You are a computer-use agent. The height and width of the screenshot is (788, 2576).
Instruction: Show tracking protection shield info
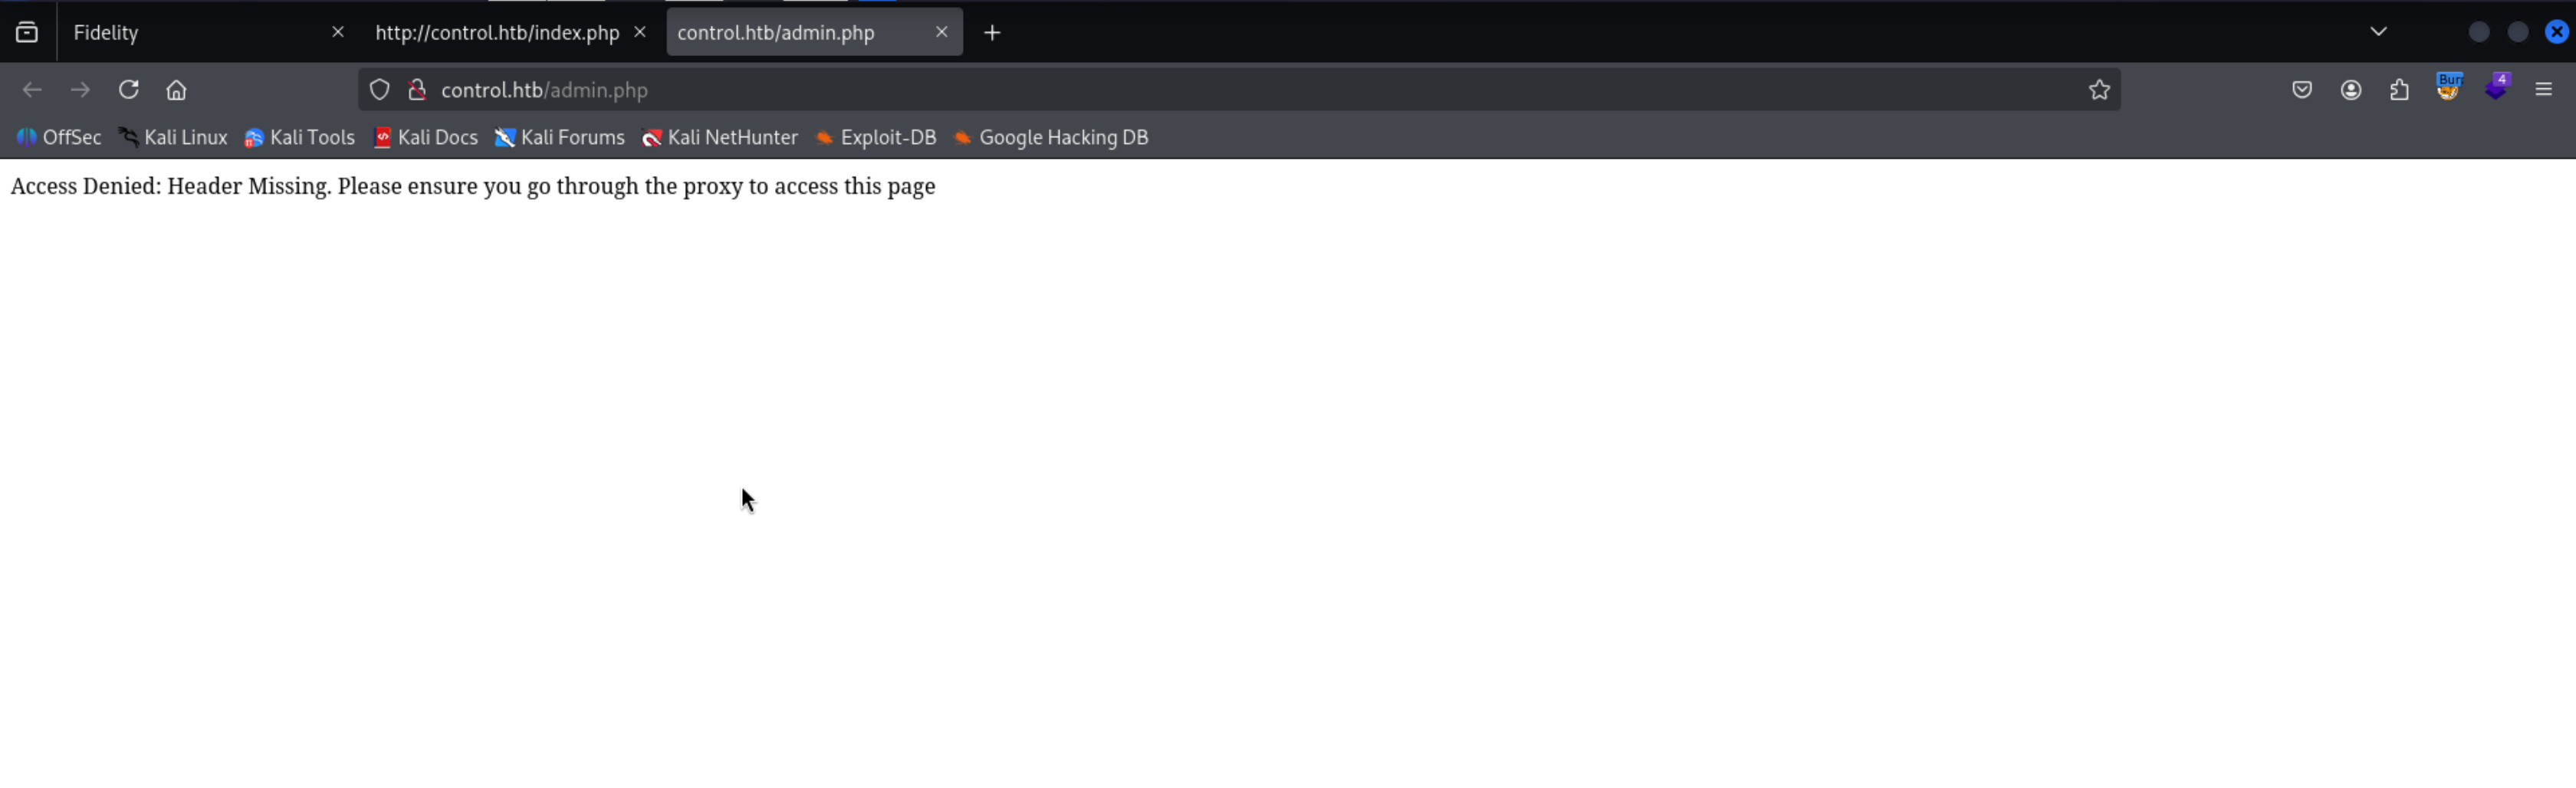point(379,90)
